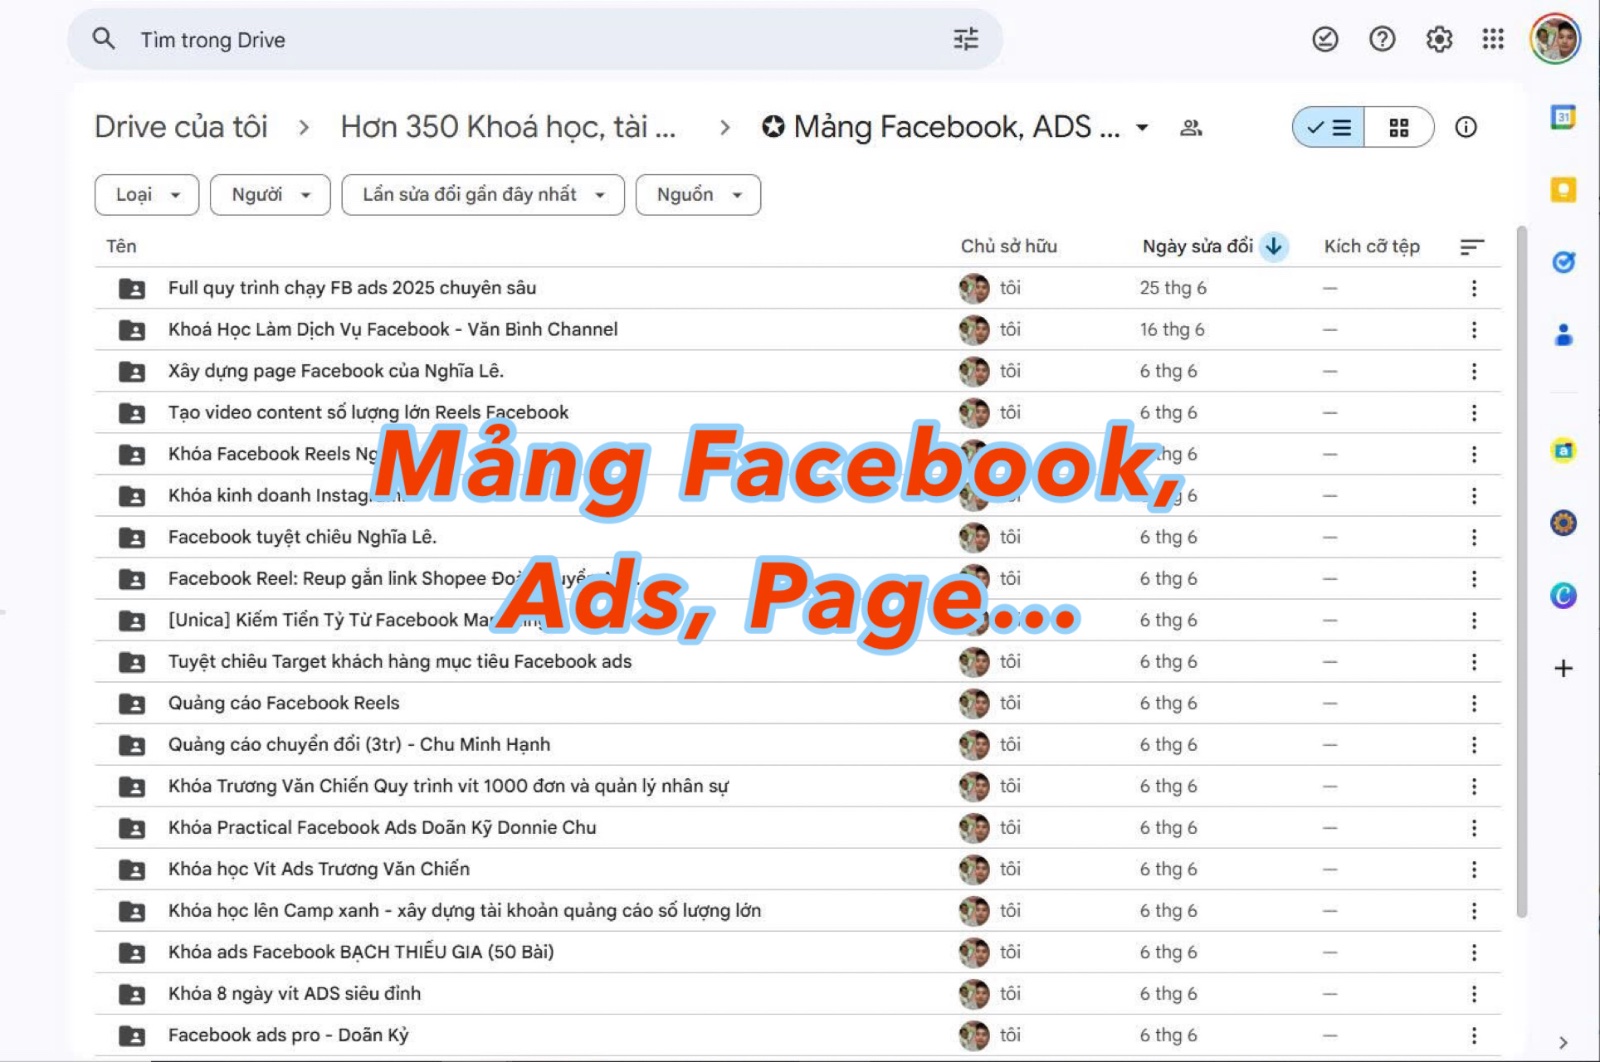Reverse sort direction arrow on Ngày sửa đổi
Screen dimensions: 1600x1062
[x=1273, y=246]
